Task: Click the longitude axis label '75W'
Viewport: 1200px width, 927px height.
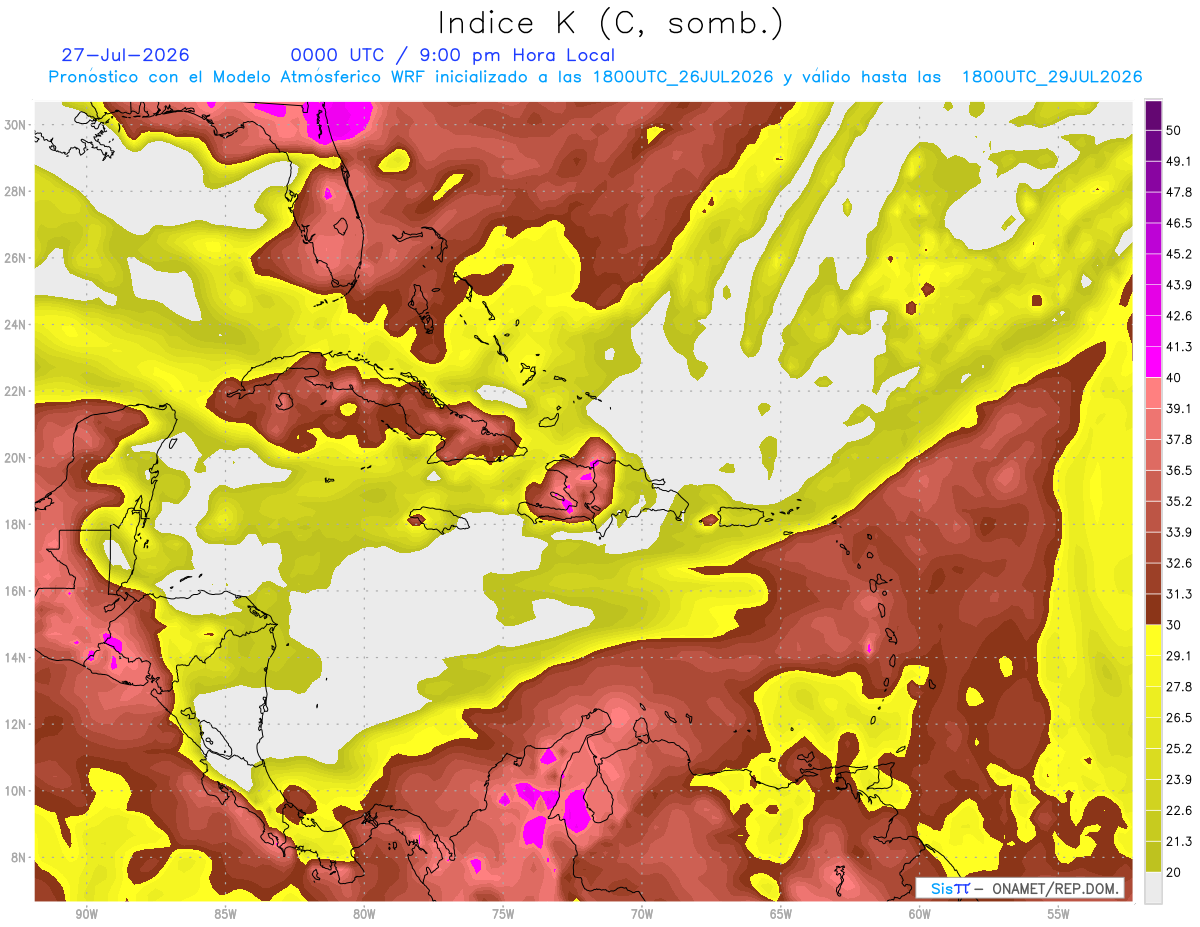Action: click(503, 914)
